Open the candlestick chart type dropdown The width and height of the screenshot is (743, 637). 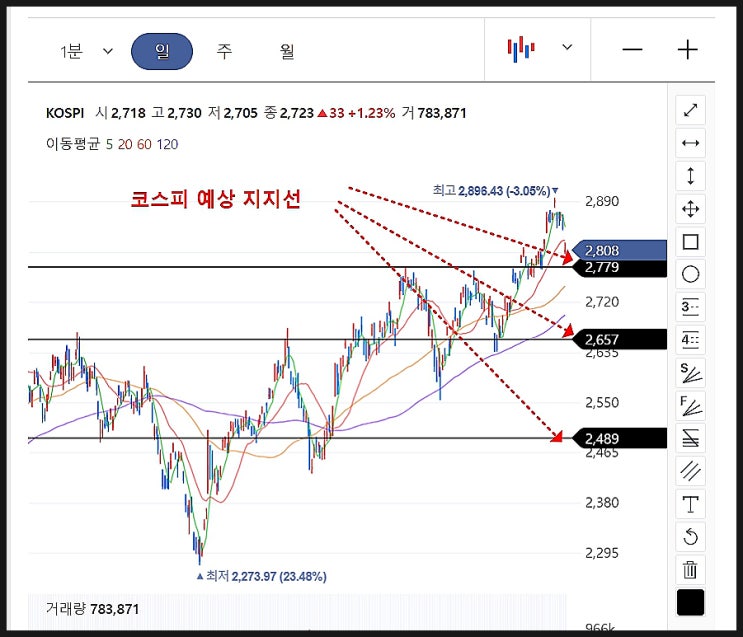(540, 48)
